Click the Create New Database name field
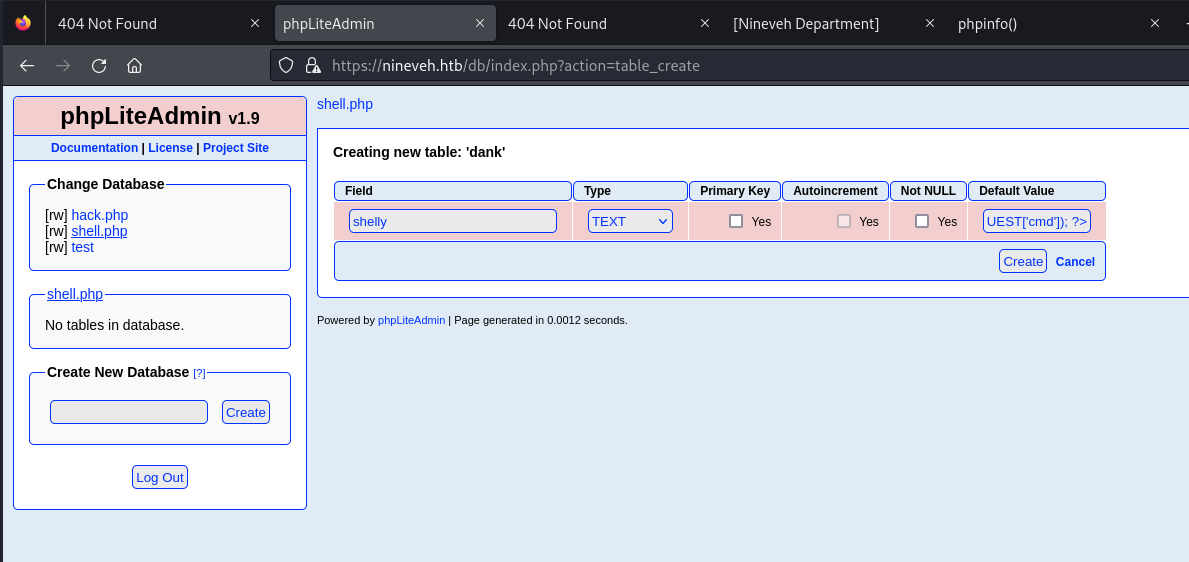 click(129, 412)
